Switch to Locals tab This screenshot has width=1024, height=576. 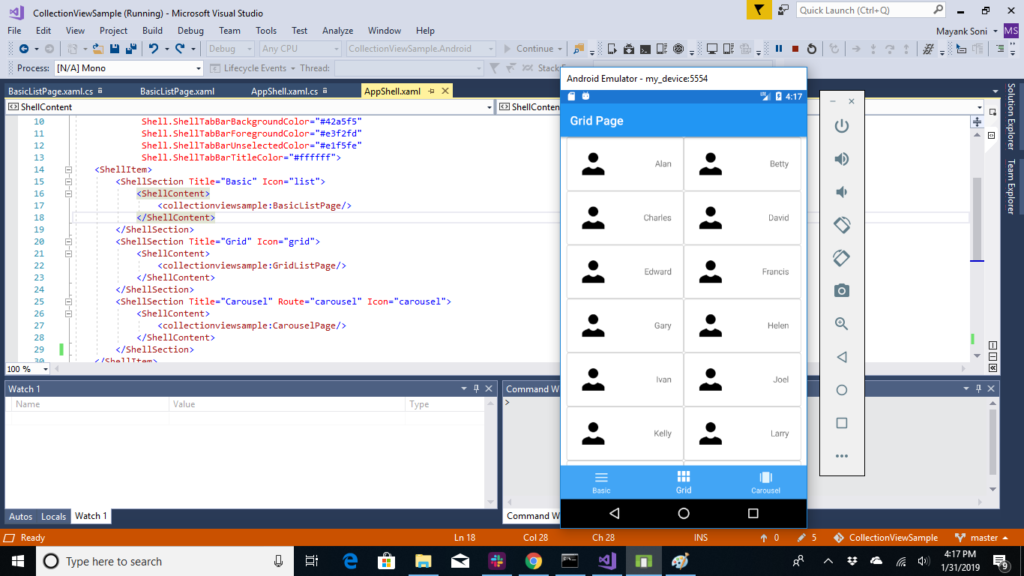[x=54, y=516]
